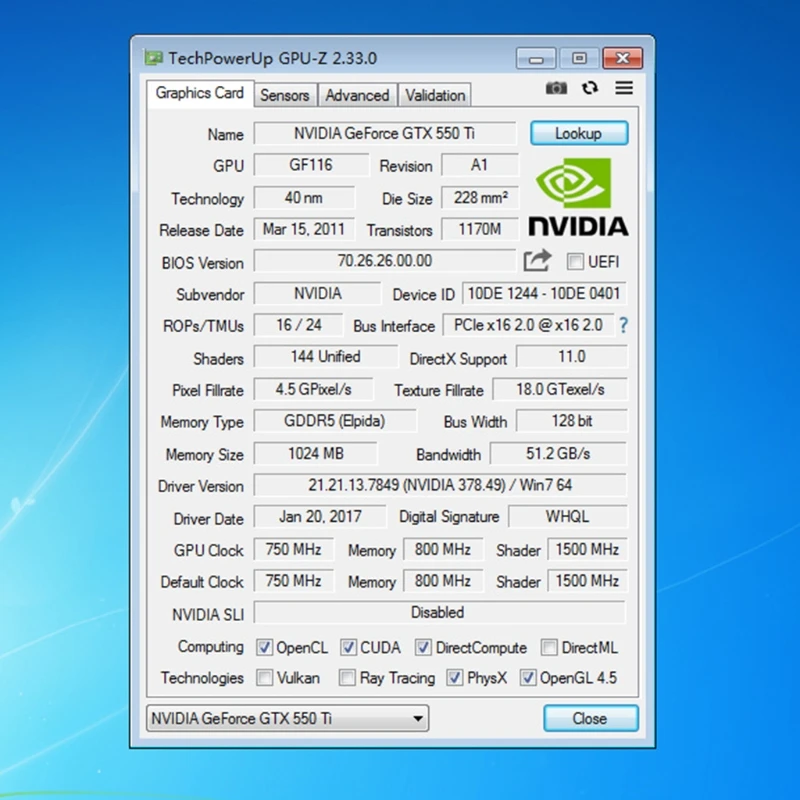This screenshot has height=800, width=800.
Task: Click Device ID field 10DE 1244
Action: [x=544, y=294]
